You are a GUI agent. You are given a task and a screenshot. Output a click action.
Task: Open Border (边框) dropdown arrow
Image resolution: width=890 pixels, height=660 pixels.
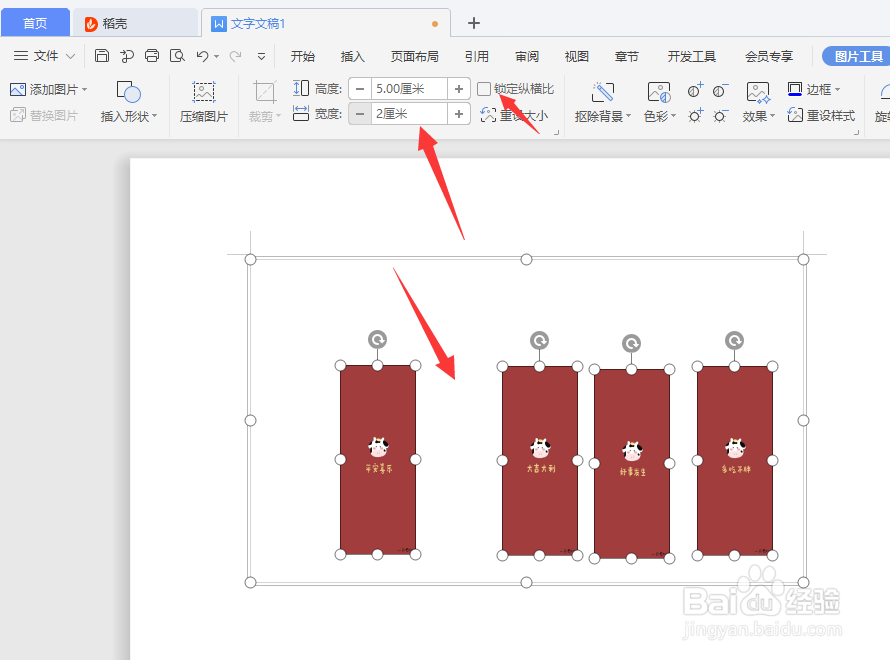pos(837,90)
